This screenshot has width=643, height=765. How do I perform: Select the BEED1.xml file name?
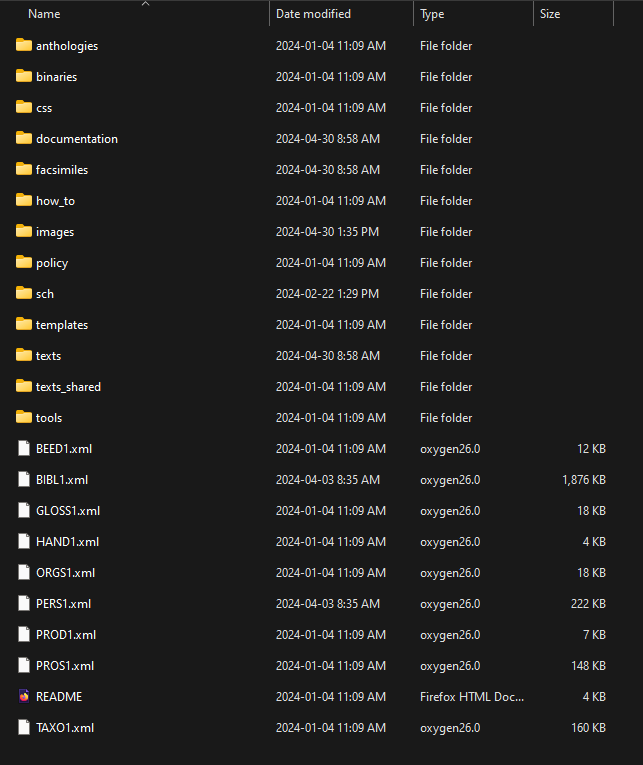coord(64,448)
